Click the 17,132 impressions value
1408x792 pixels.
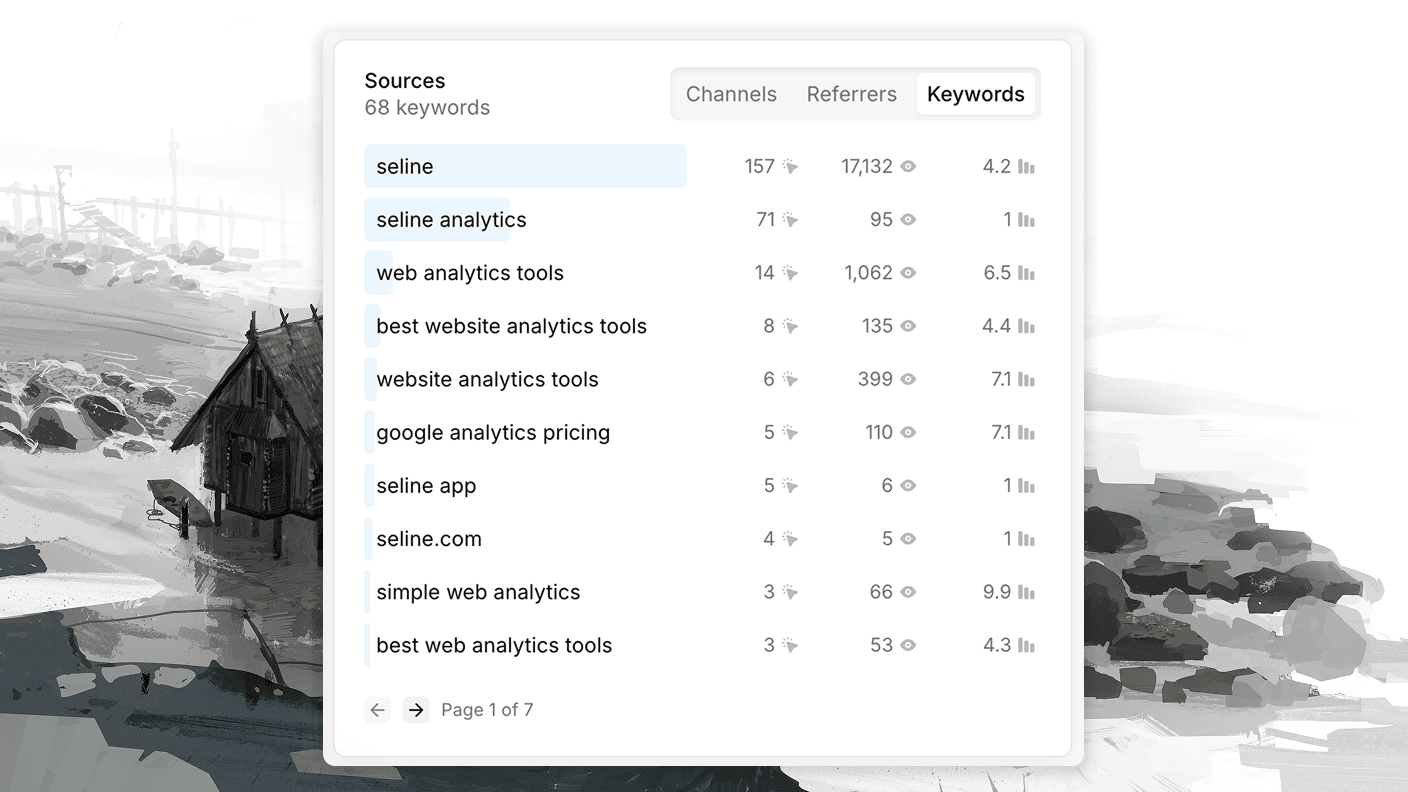(x=867, y=166)
